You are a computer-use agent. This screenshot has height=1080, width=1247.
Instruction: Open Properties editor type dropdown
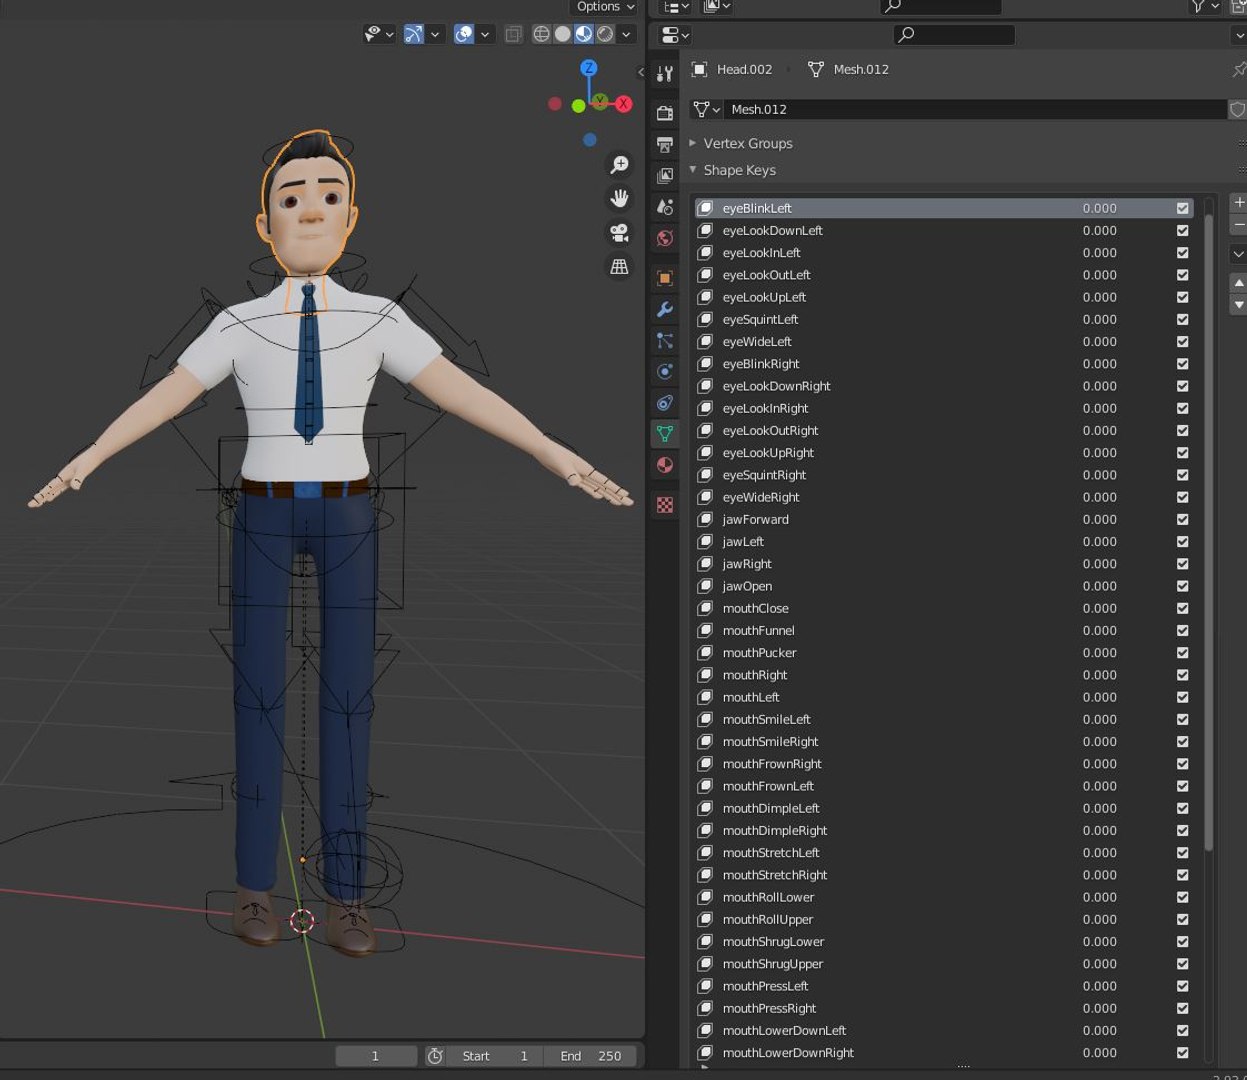676,35
